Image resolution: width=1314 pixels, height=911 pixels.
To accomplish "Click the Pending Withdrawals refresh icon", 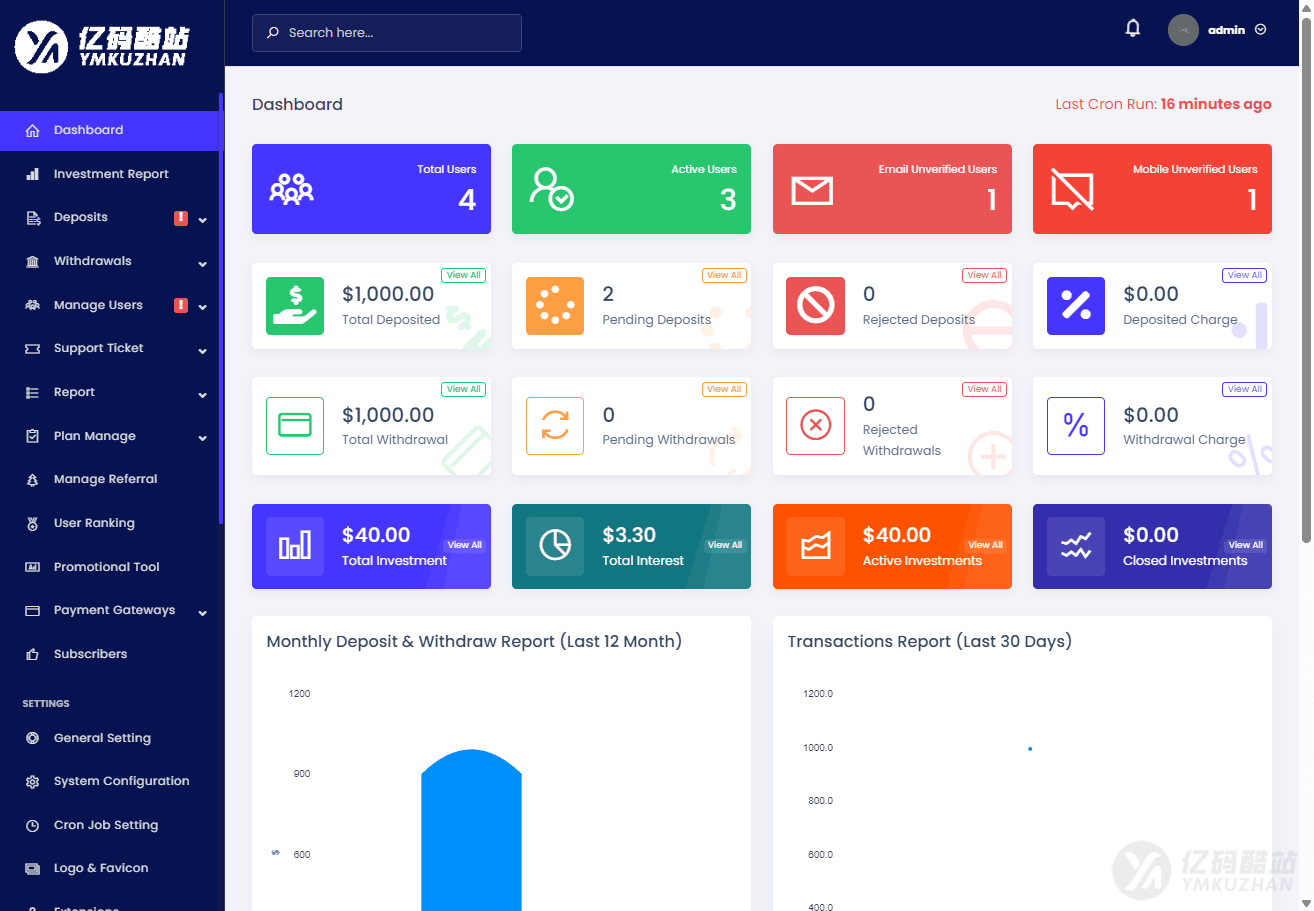I will coord(555,426).
